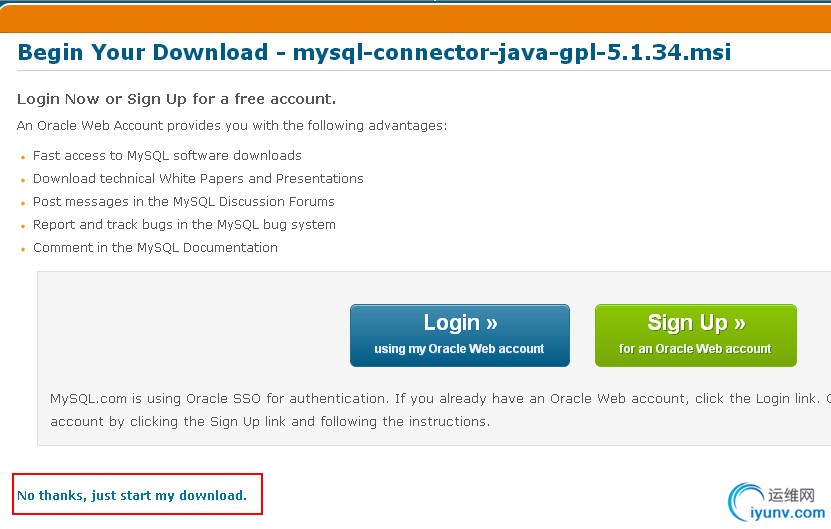Click Post messages in MySQL Discussion Forums
Image resolution: width=831 pixels, height=529 pixels.
click(x=184, y=201)
